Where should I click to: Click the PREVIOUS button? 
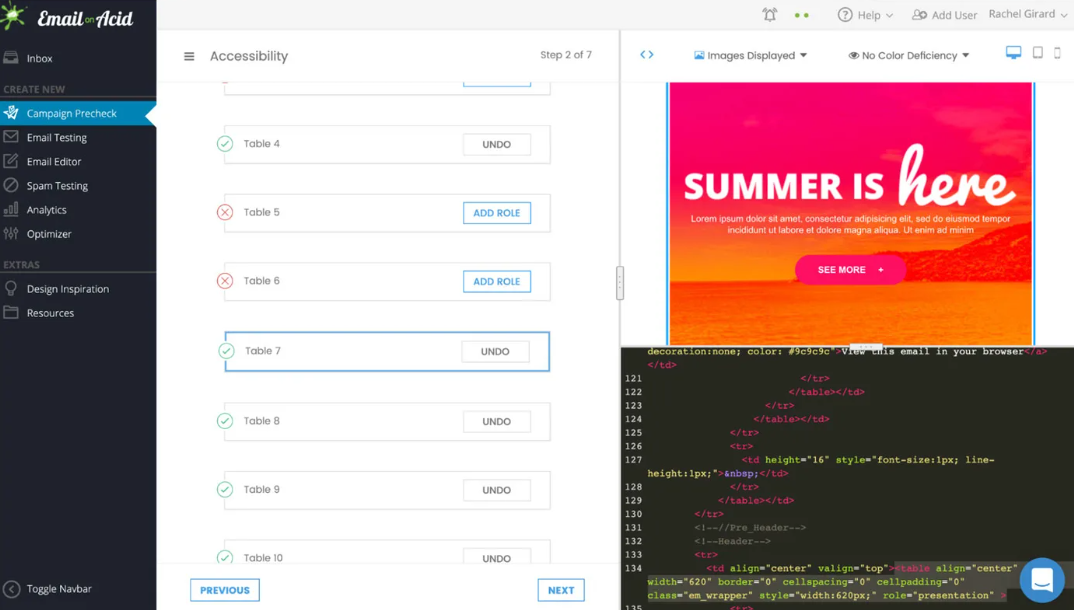pos(225,590)
